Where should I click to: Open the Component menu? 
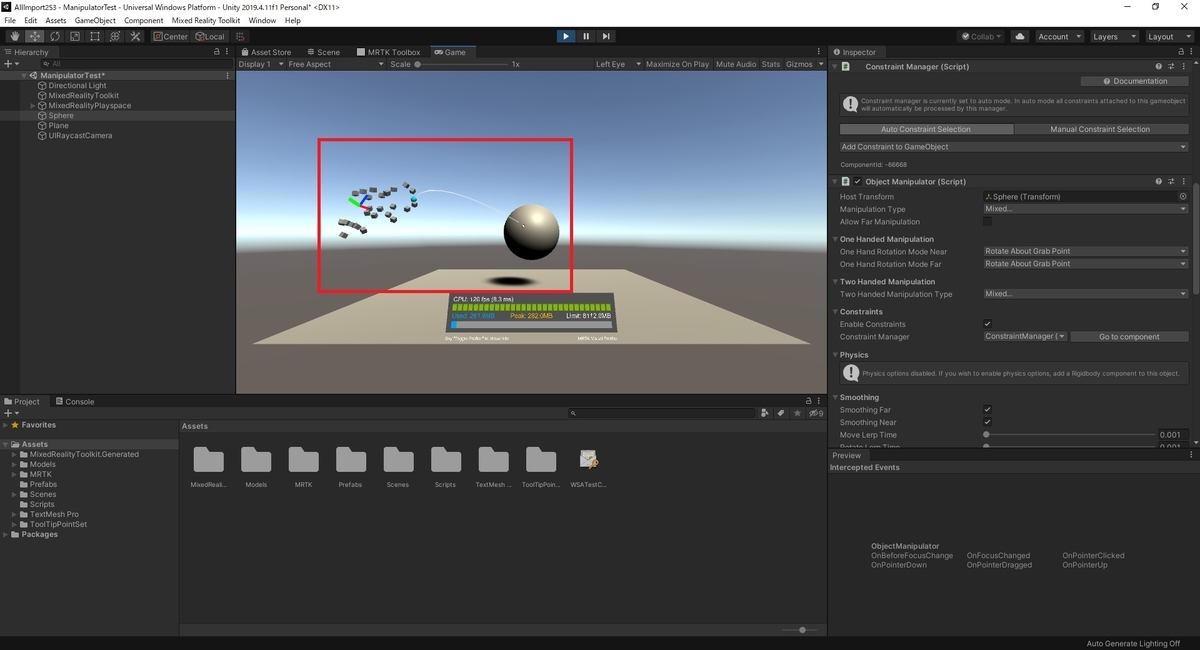[144, 20]
